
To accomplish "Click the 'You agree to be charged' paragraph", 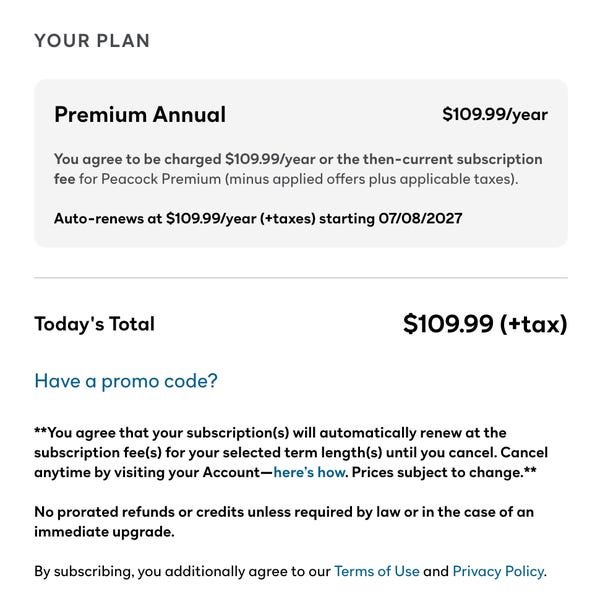I will pos(298,169).
